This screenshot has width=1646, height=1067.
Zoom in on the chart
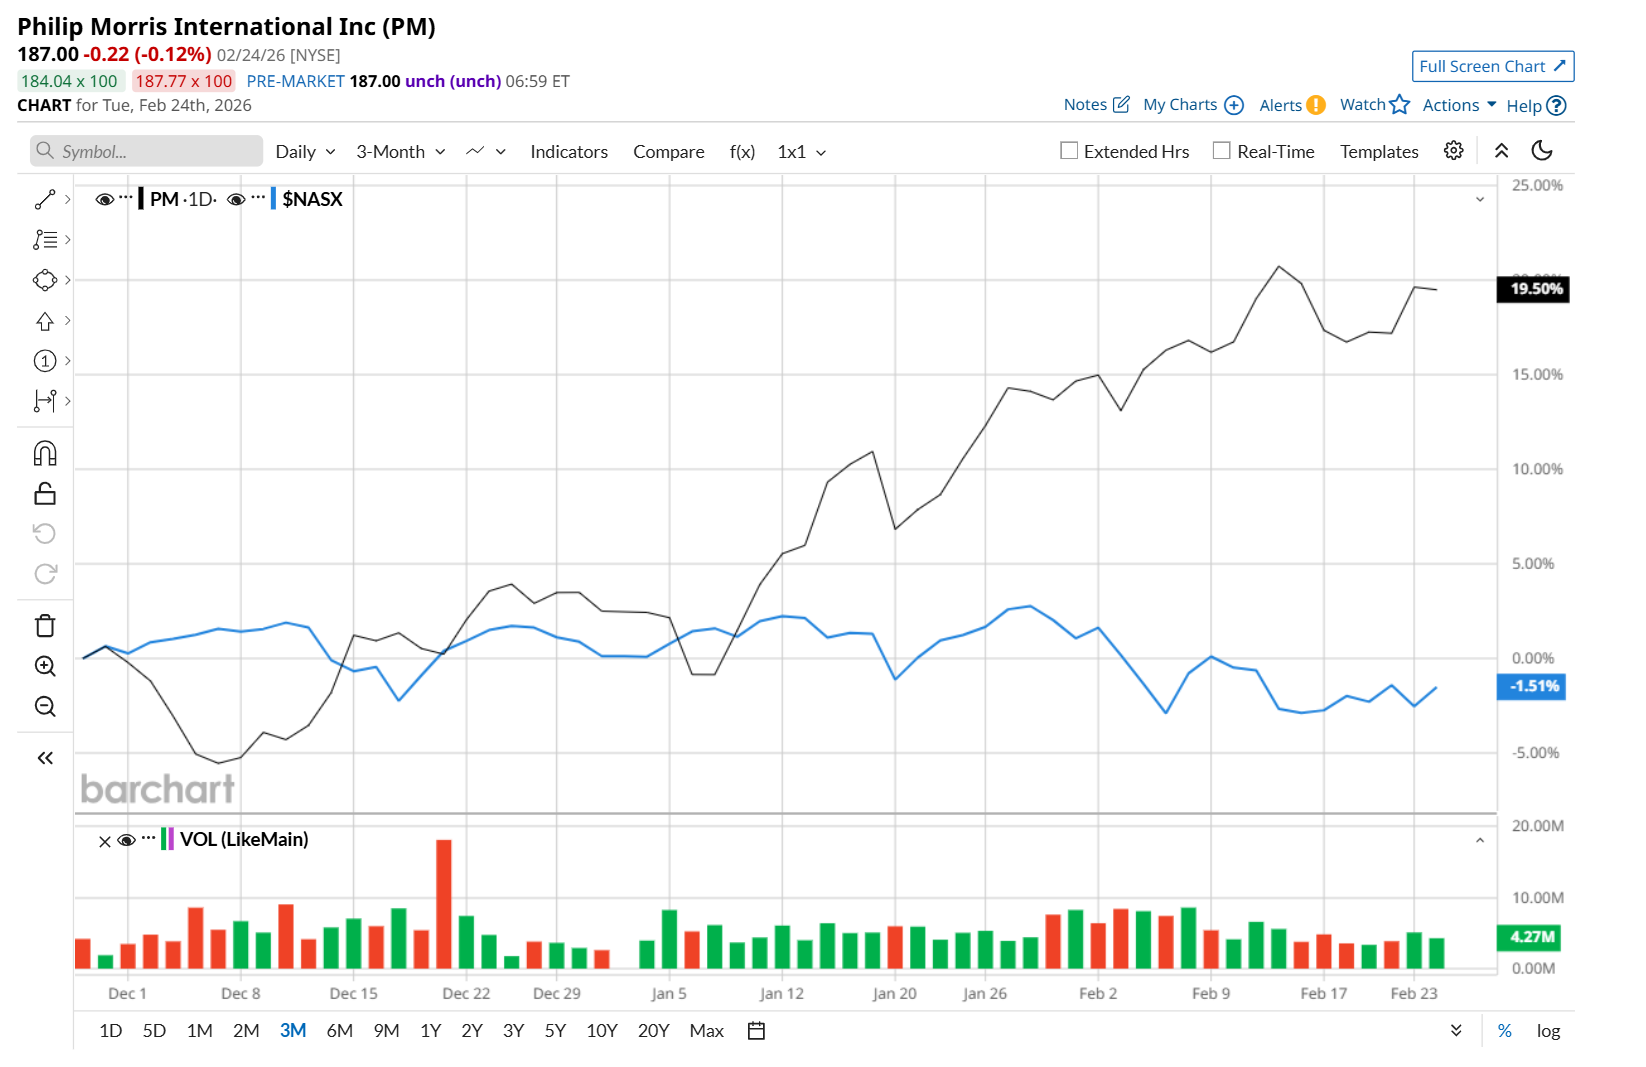[45, 666]
